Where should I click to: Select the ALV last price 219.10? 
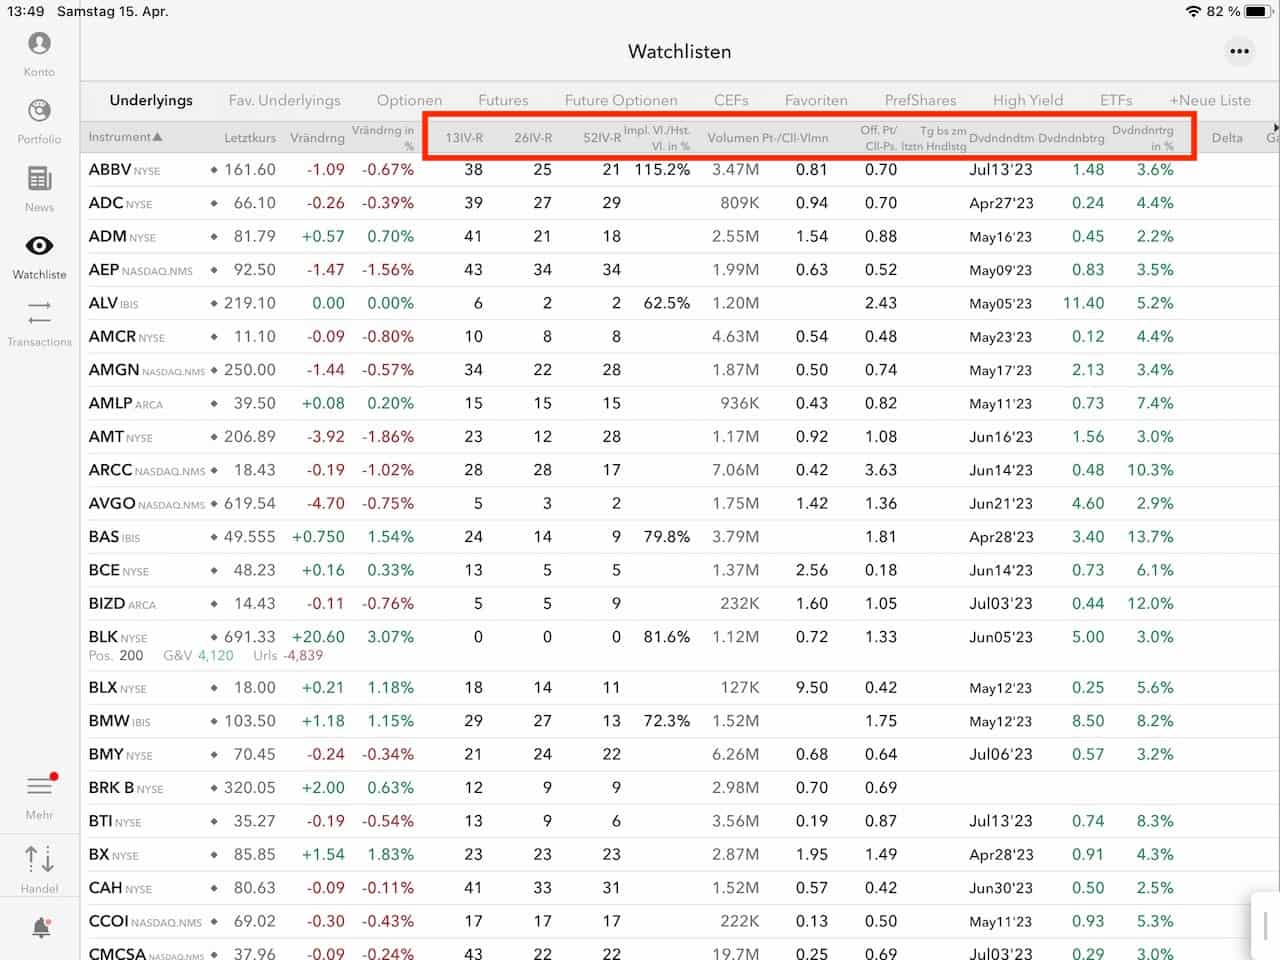click(250, 303)
